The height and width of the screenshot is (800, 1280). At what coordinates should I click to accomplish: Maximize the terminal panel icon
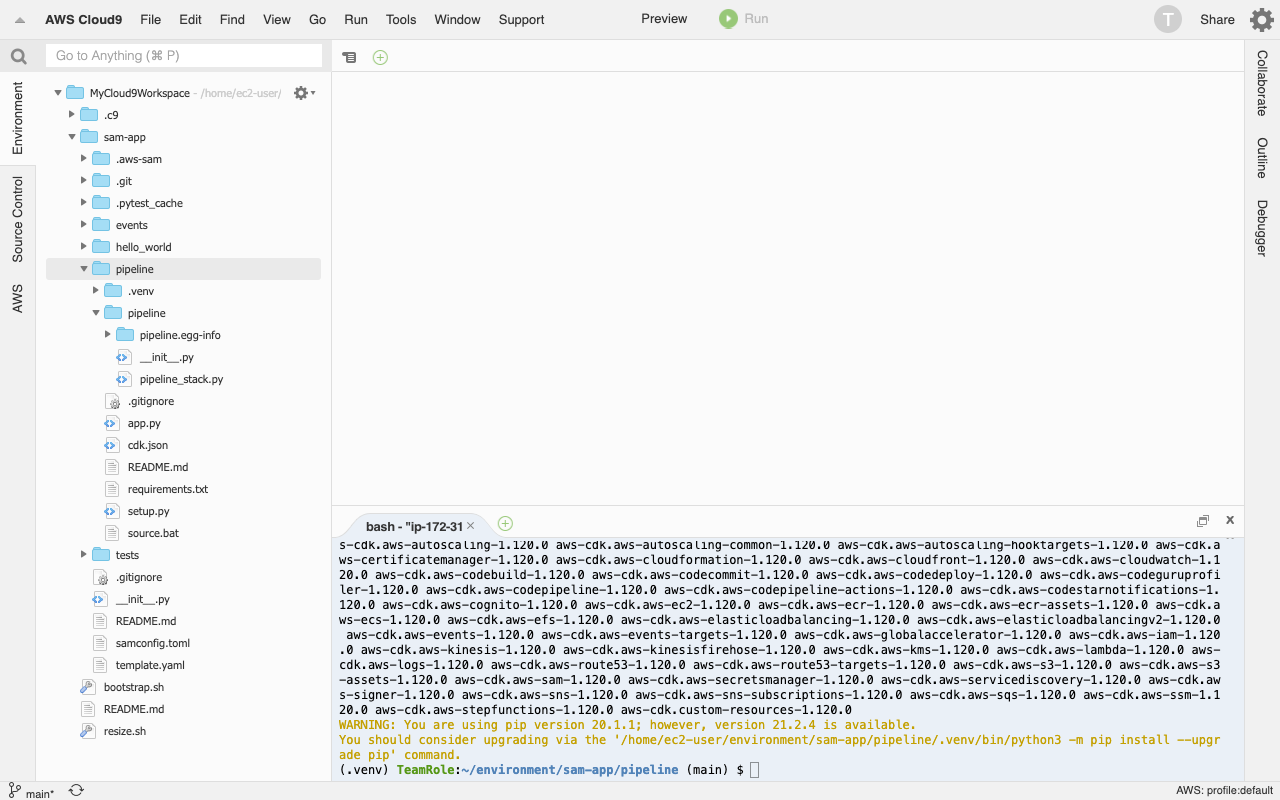pos(1203,521)
